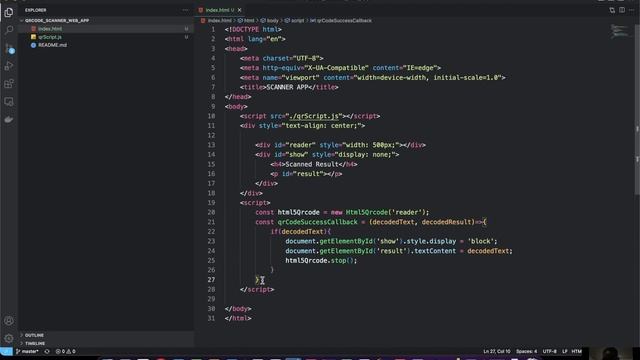The width and height of the screenshot is (640, 360).
Task: Click the ./qrScript.js link on line 10
Action: coord(314,116)
